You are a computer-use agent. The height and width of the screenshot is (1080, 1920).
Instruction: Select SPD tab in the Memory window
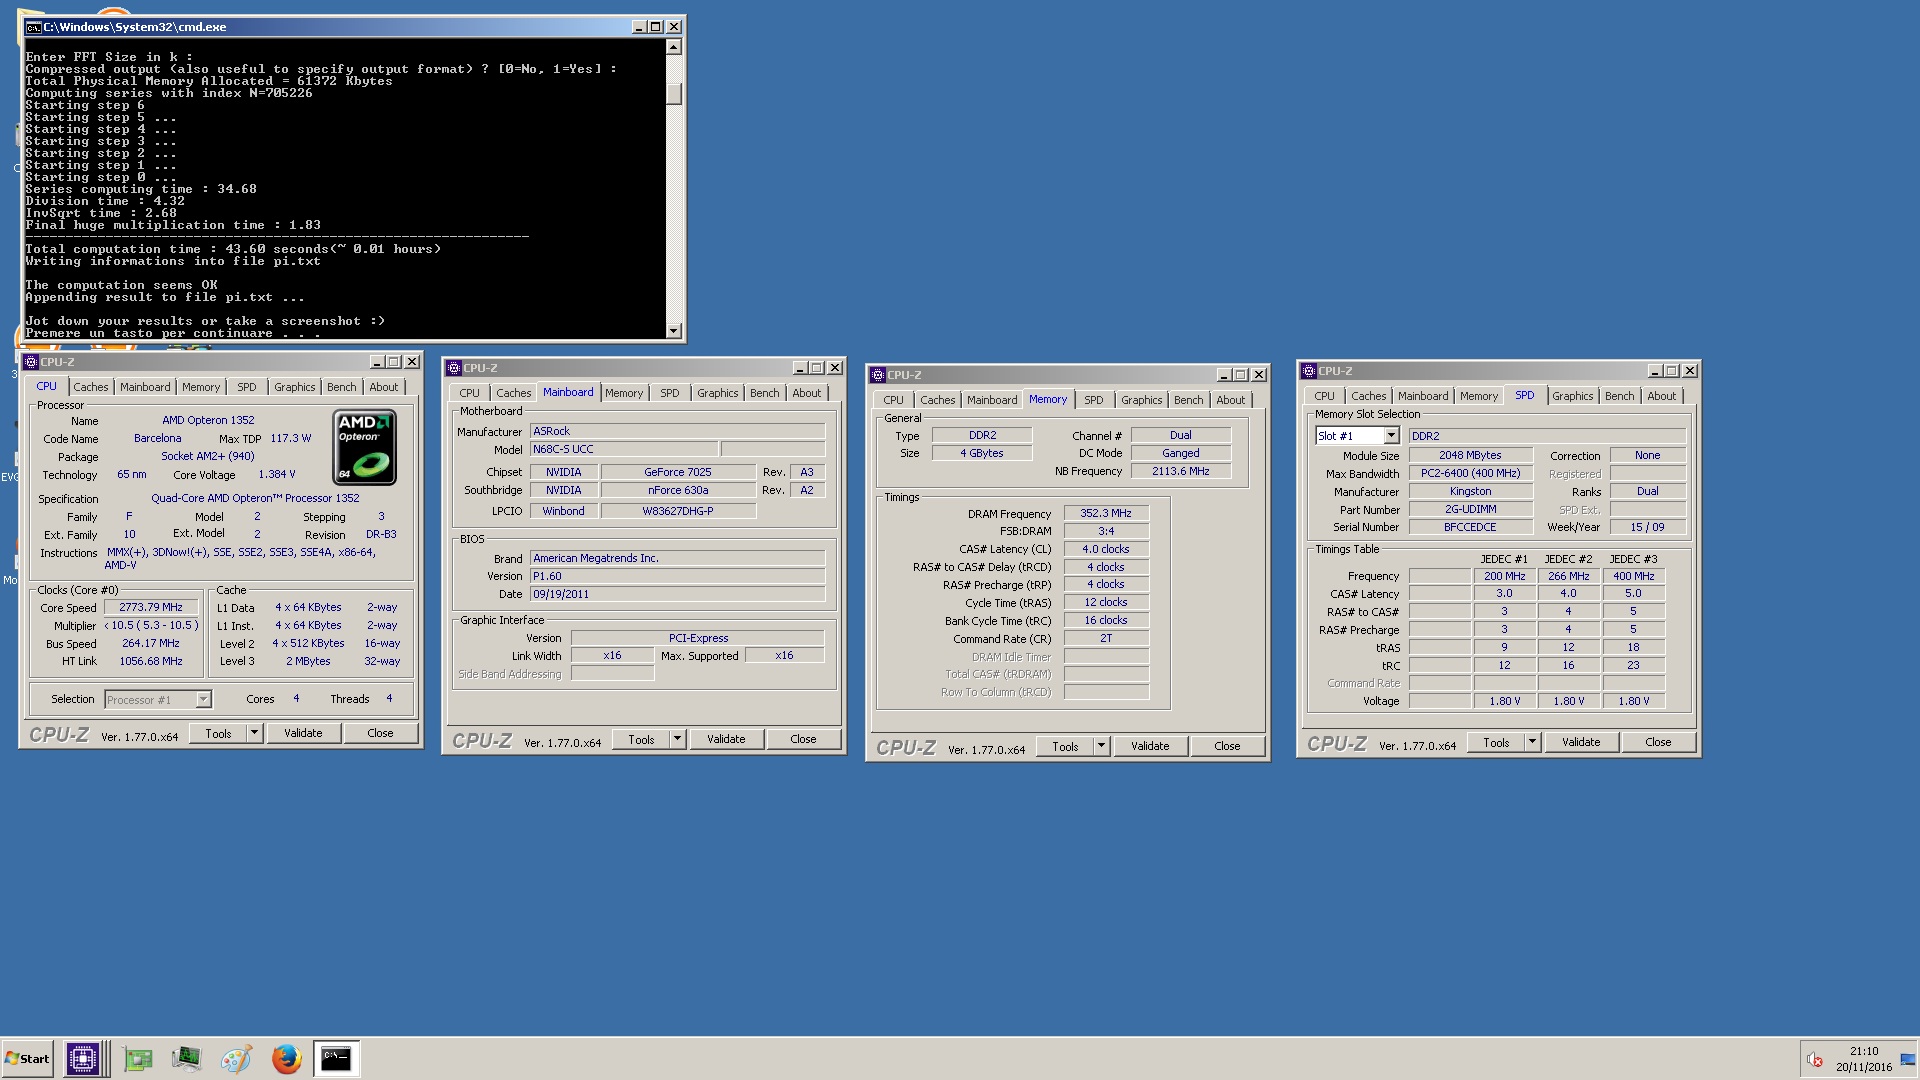1094,400
